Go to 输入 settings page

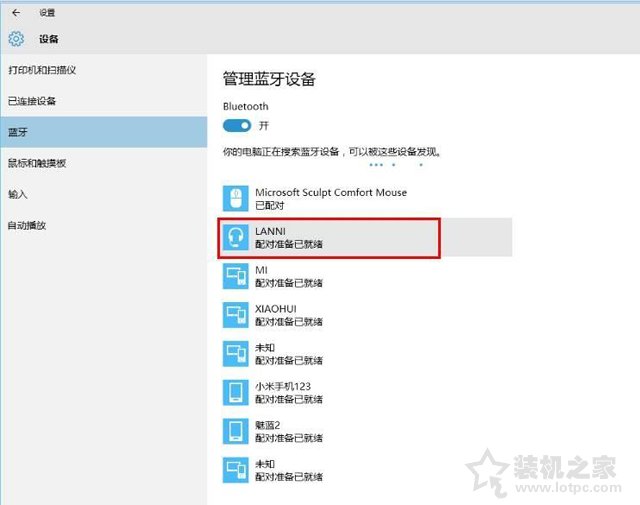[18, 194]
